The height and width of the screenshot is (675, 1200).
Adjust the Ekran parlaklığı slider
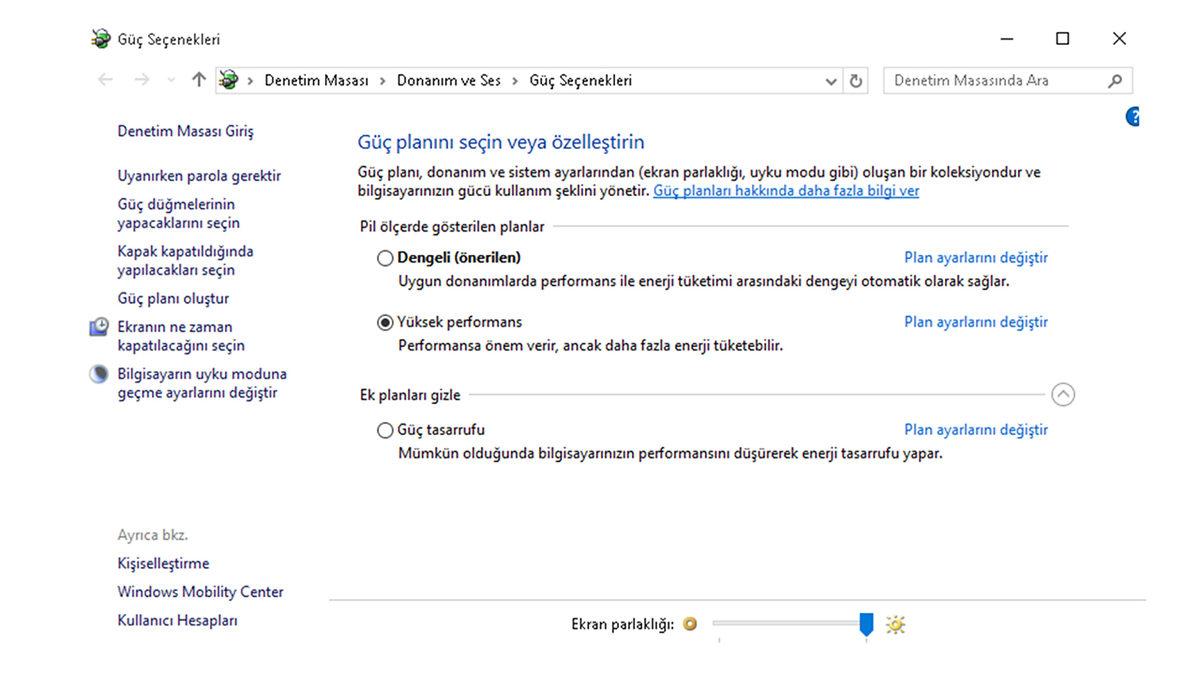866,623
